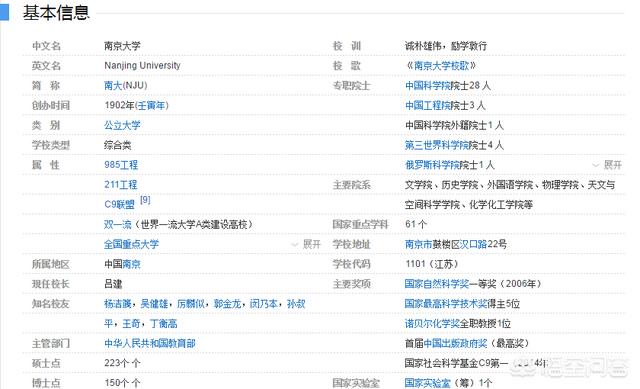Open the 国家自然科学奖 link
This screenshot has height=389, width=640.
(437, 284)
